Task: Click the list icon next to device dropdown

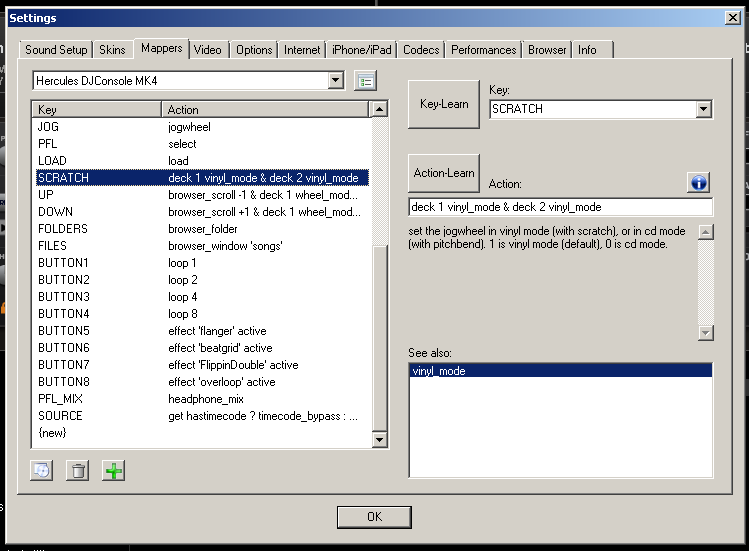Action: click(x=365, y=81)
